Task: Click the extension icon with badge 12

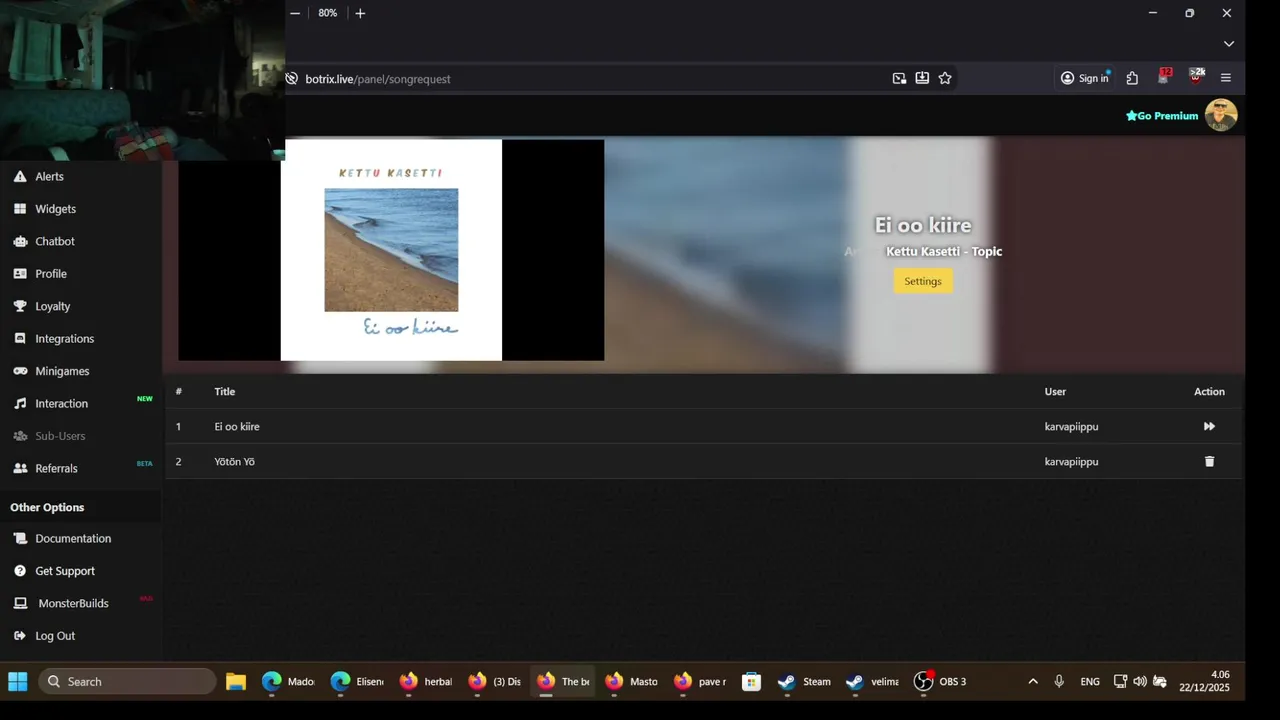Action: pyautogui.click(x=1164, y=76)
